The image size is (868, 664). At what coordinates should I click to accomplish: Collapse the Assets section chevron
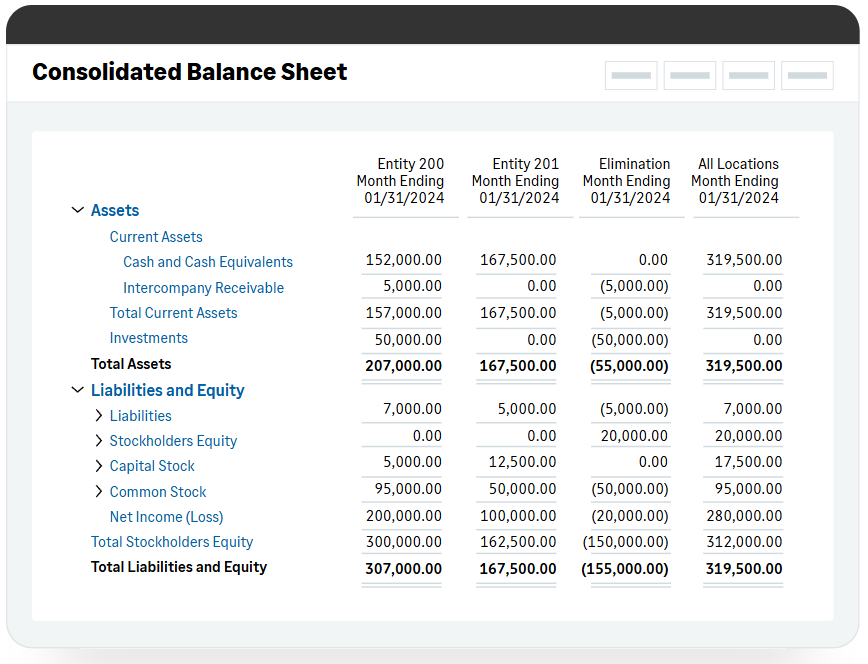[x=78, y=210]
